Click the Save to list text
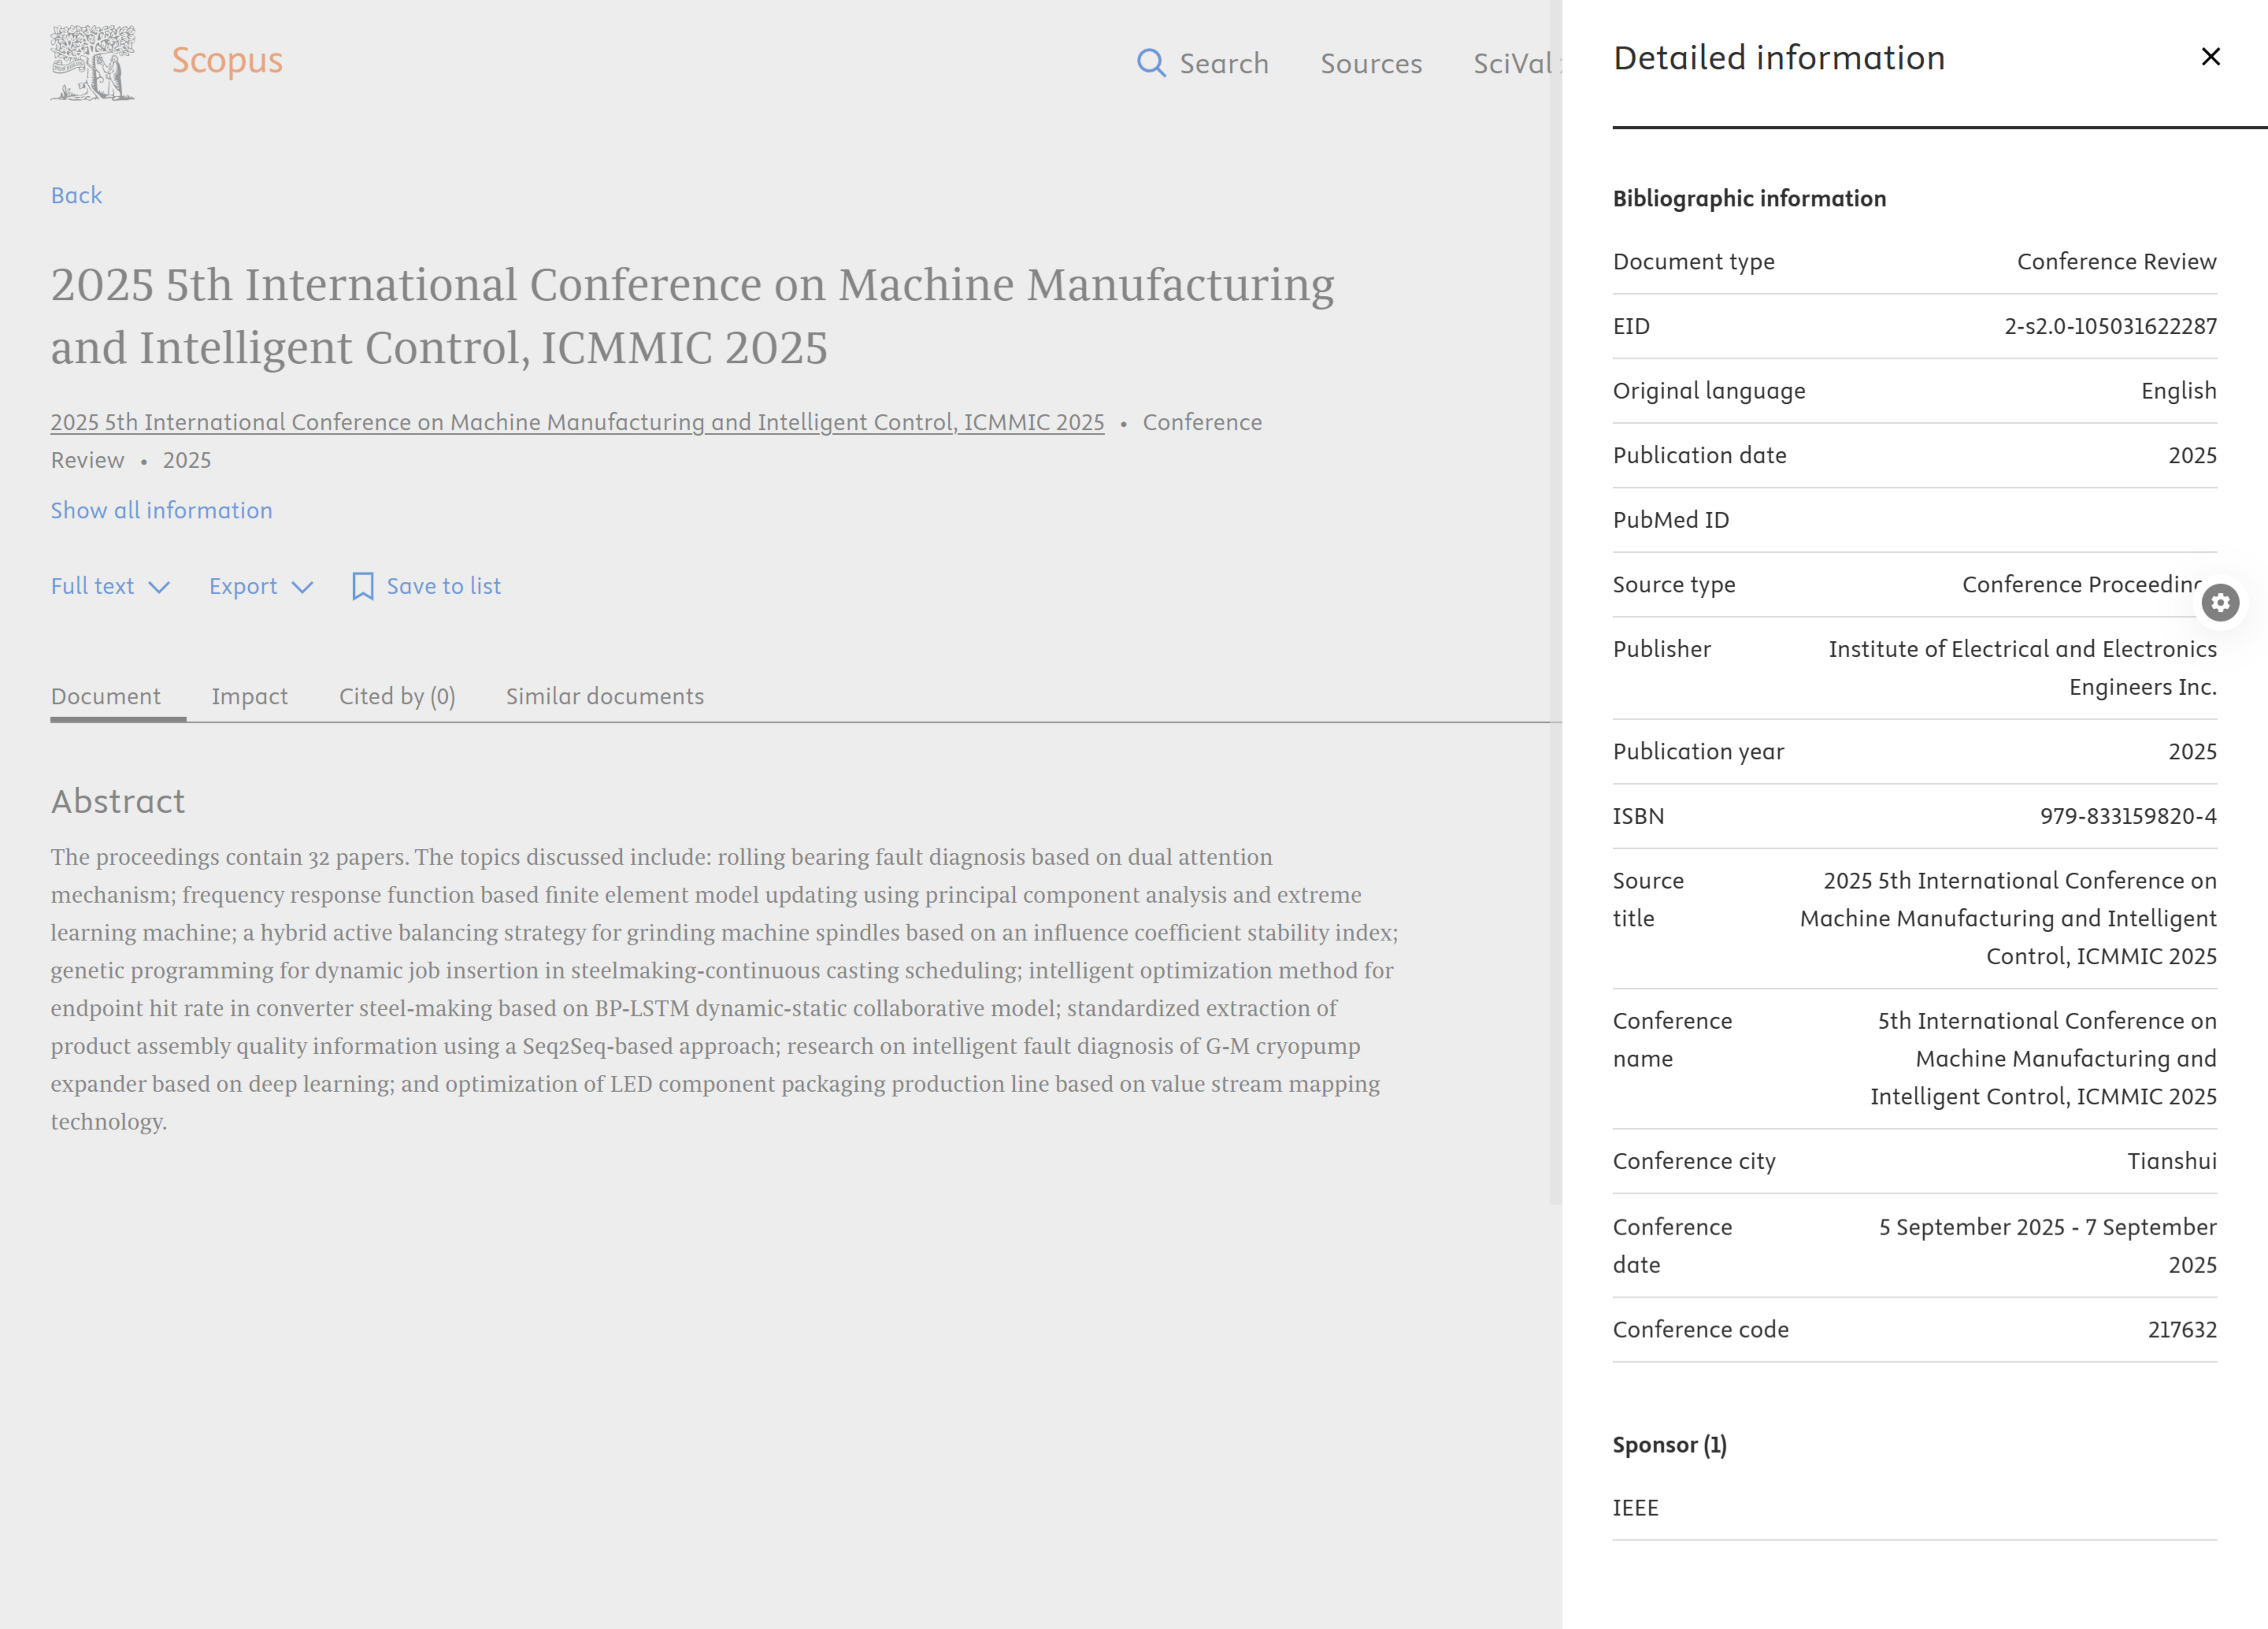The image size is (2268, 1629). point(444,586)
